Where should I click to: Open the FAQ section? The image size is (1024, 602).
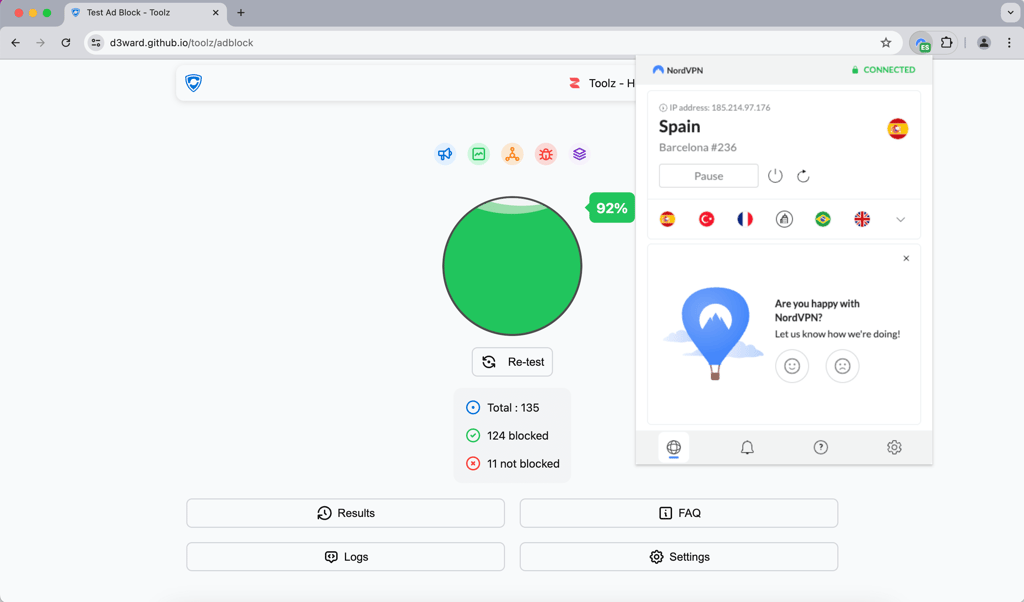pyautogui.click(x=679, y=513)
